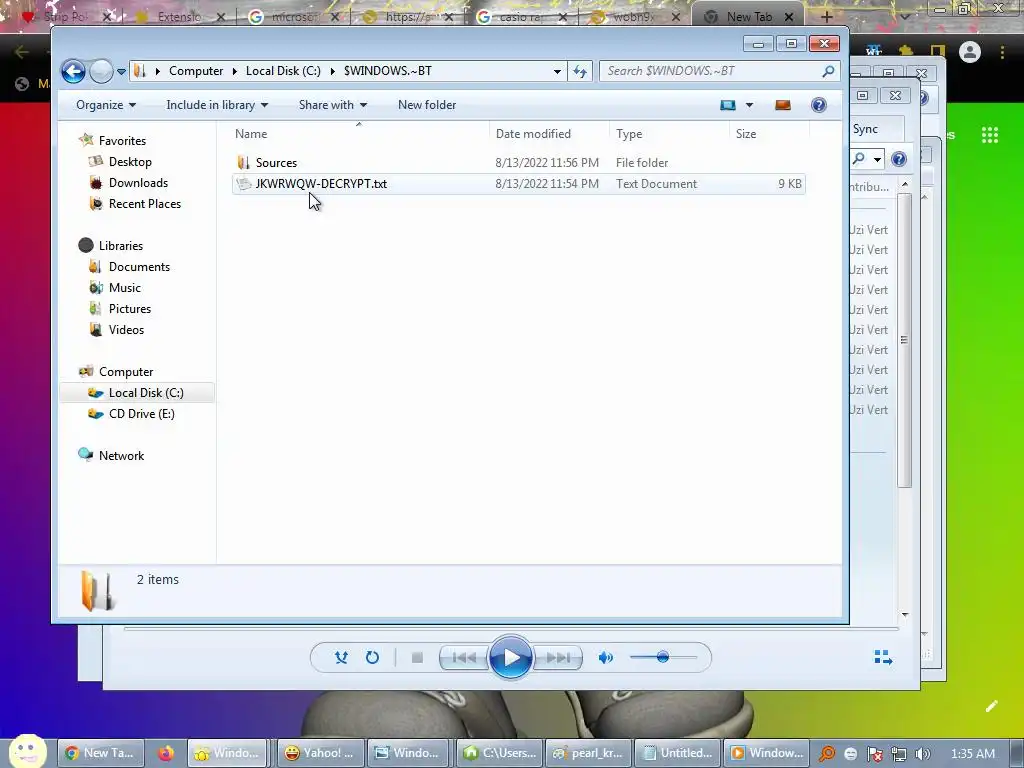Open the Organize menu
The width and height of the screenshot is (1024, 768).
pyautogui.click(x=106, y=105)
